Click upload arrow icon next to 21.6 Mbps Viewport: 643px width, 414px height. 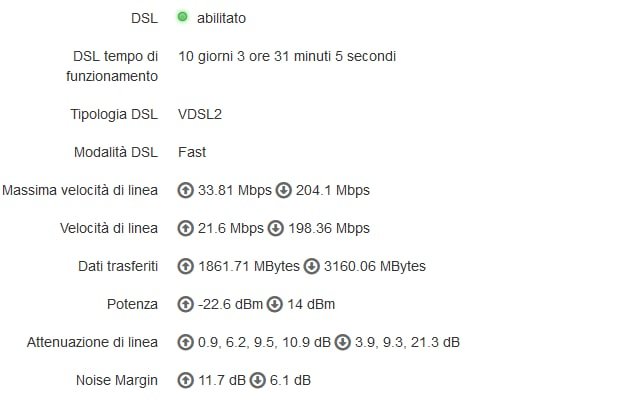[x=185, y=228]
